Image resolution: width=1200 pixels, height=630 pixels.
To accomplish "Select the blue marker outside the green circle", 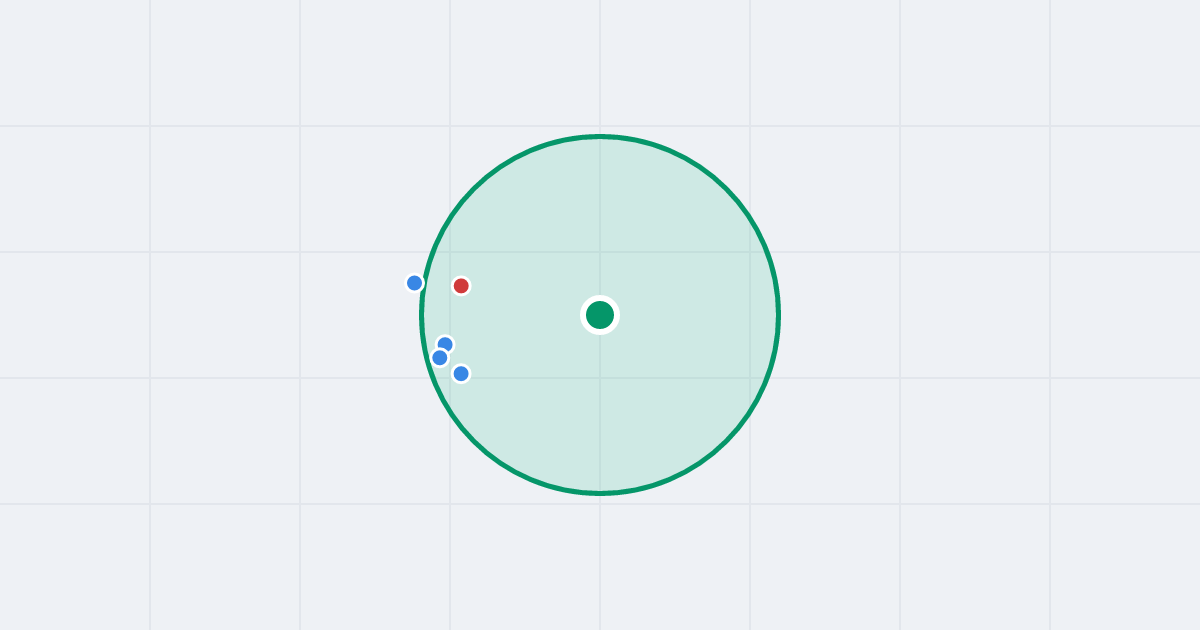I will [415, 283].
